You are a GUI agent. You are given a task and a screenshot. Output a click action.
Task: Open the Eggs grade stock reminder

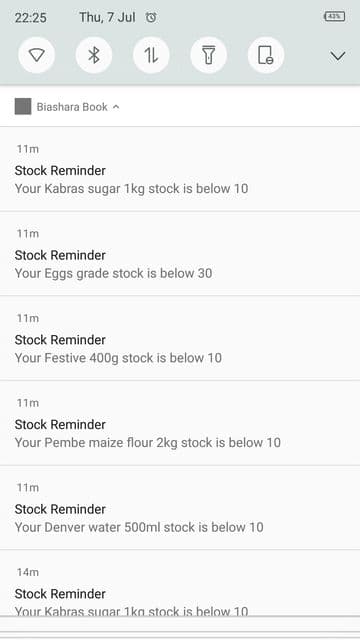(x=180, y=253)
